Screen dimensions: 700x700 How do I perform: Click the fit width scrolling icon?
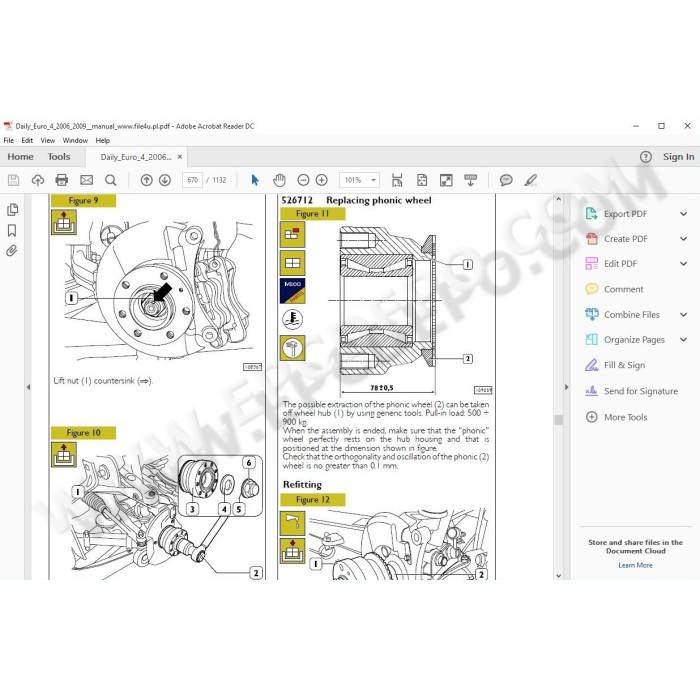tap(397, 180)
